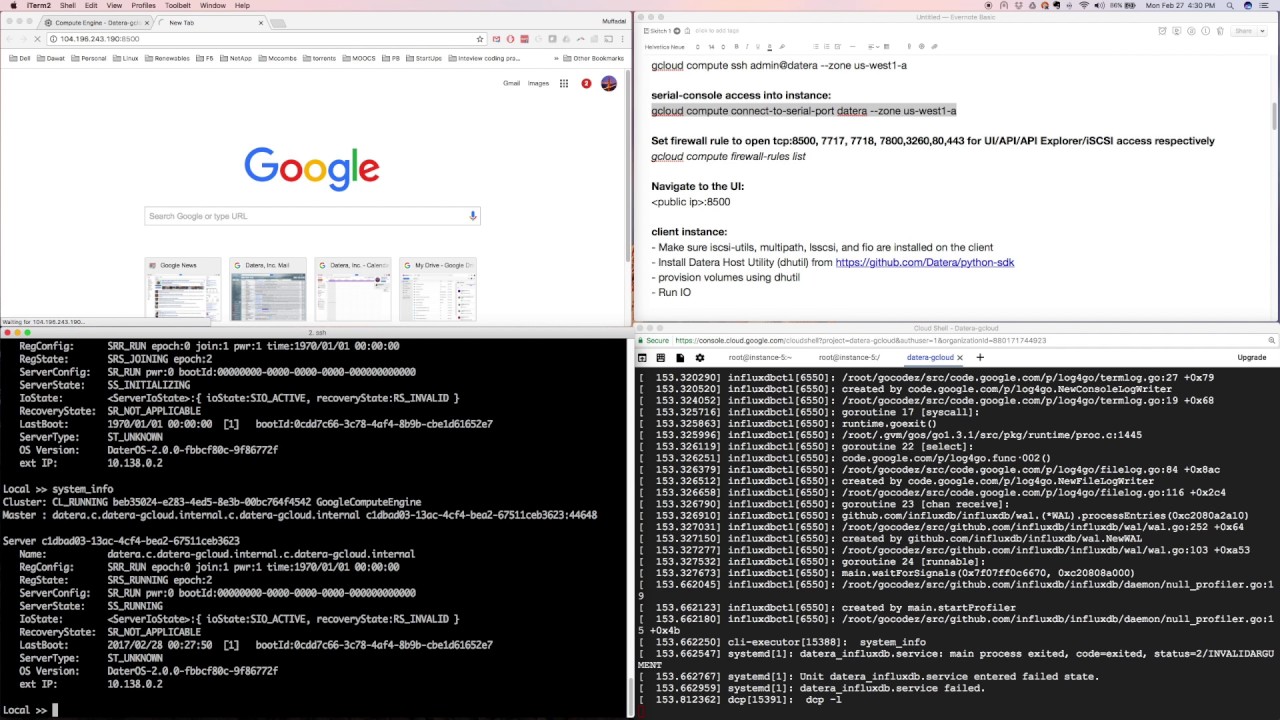This screenshot has width=1280, height=720.
Task: Open iTerm2 Toolbelt menu
Action: point(177,5)
